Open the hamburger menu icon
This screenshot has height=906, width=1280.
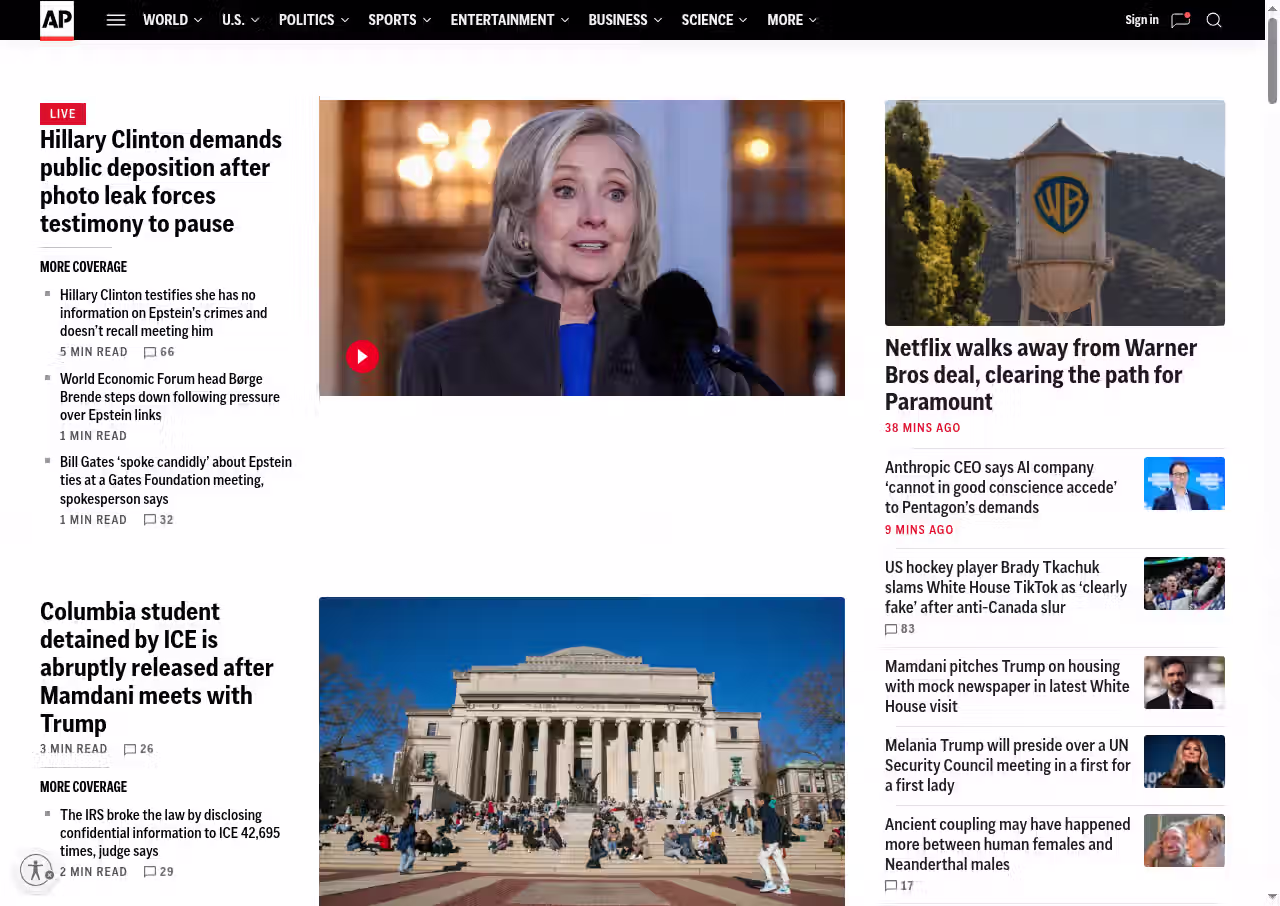[x=116, y=20]
